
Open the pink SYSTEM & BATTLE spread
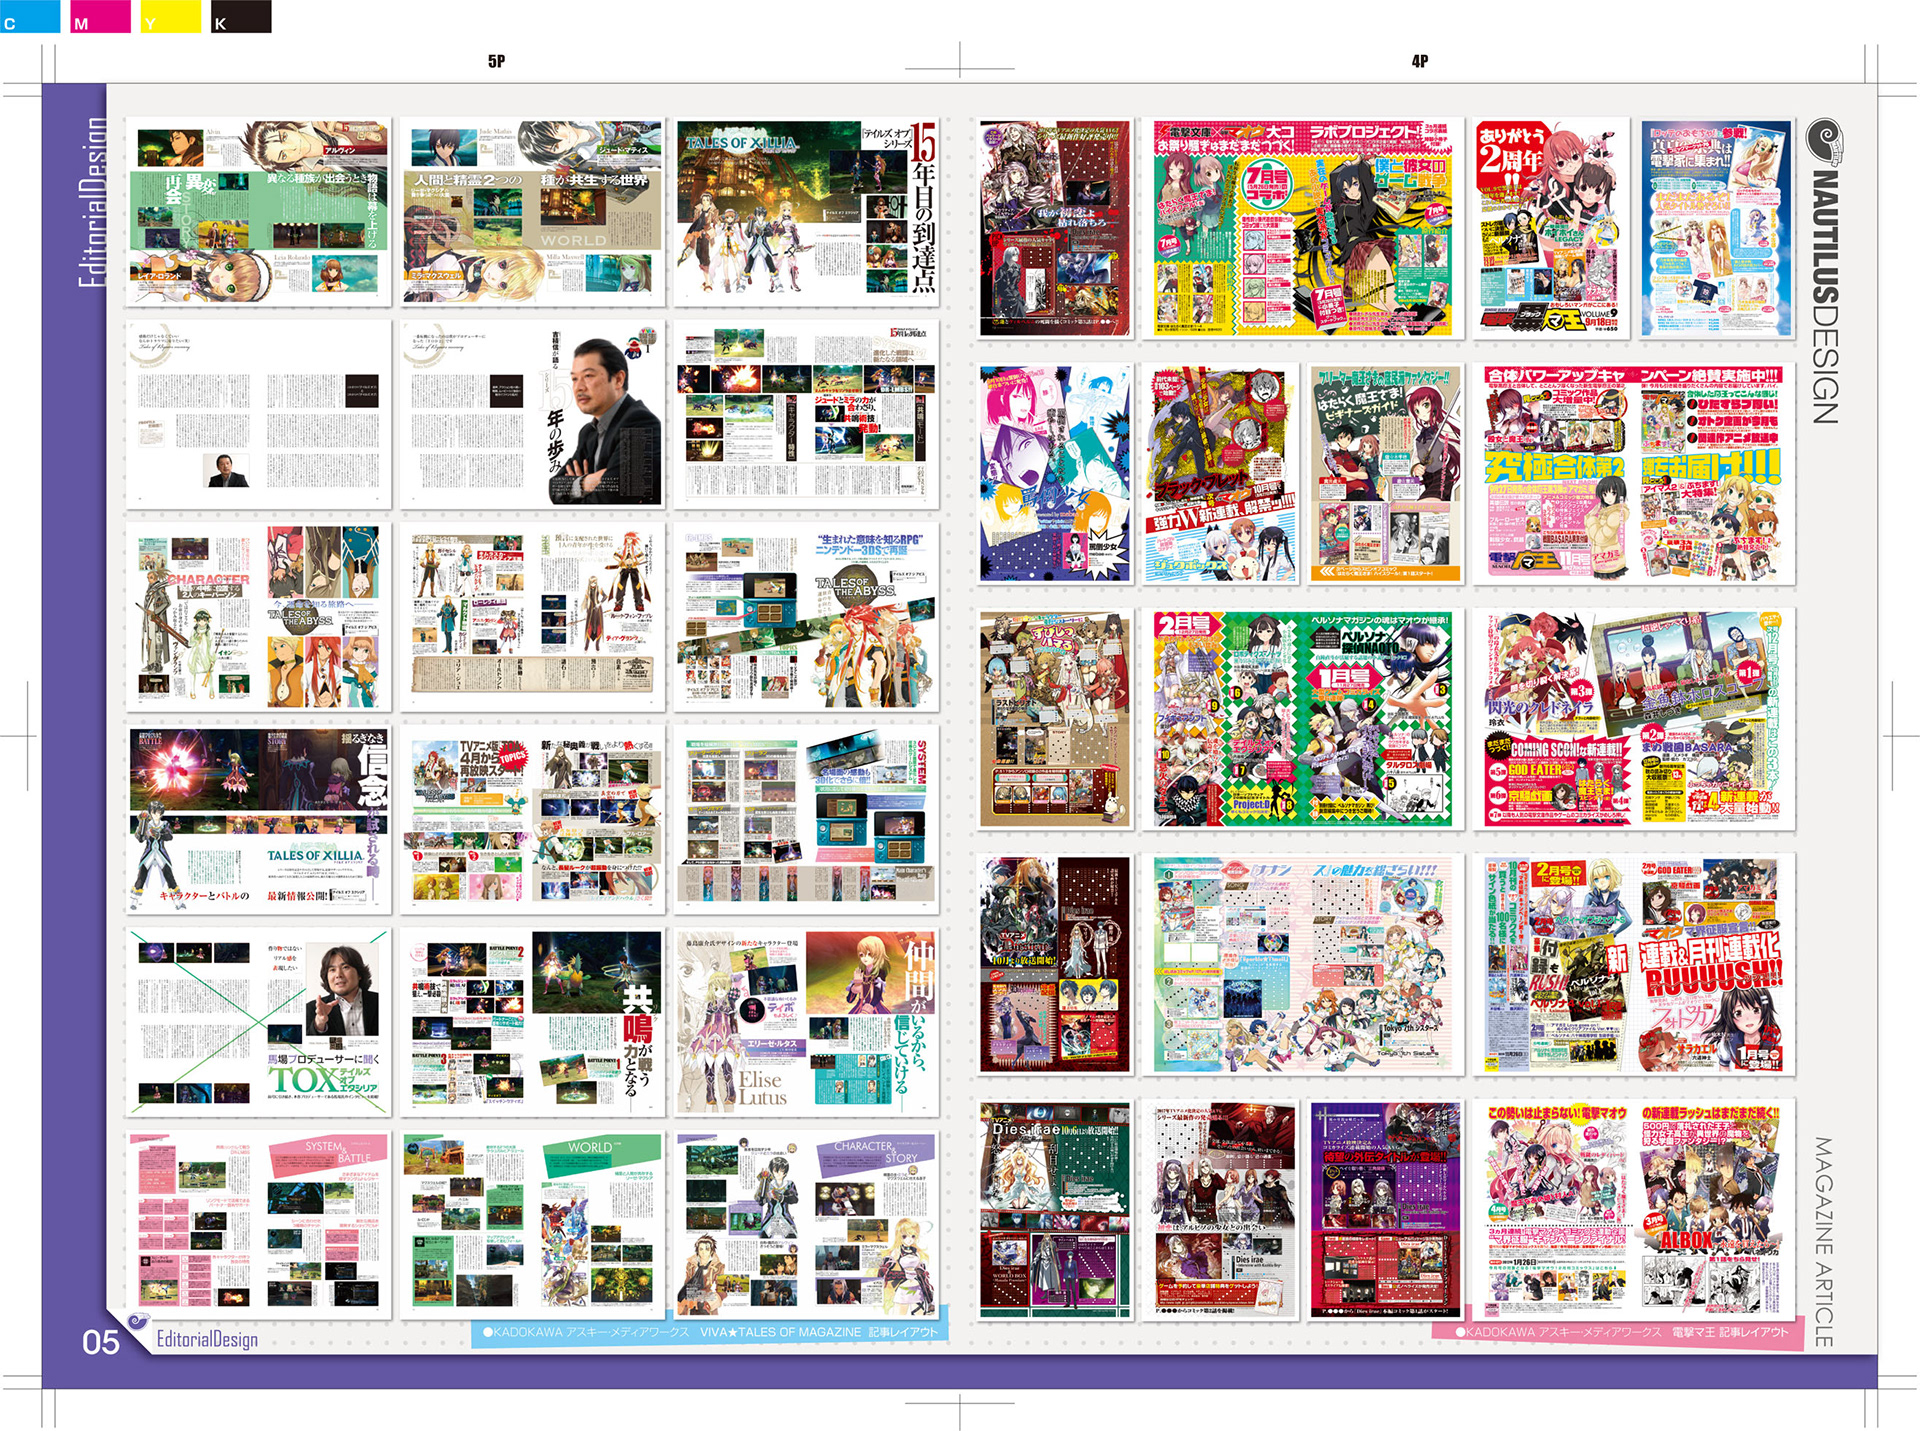click(x=258, y=1225)
